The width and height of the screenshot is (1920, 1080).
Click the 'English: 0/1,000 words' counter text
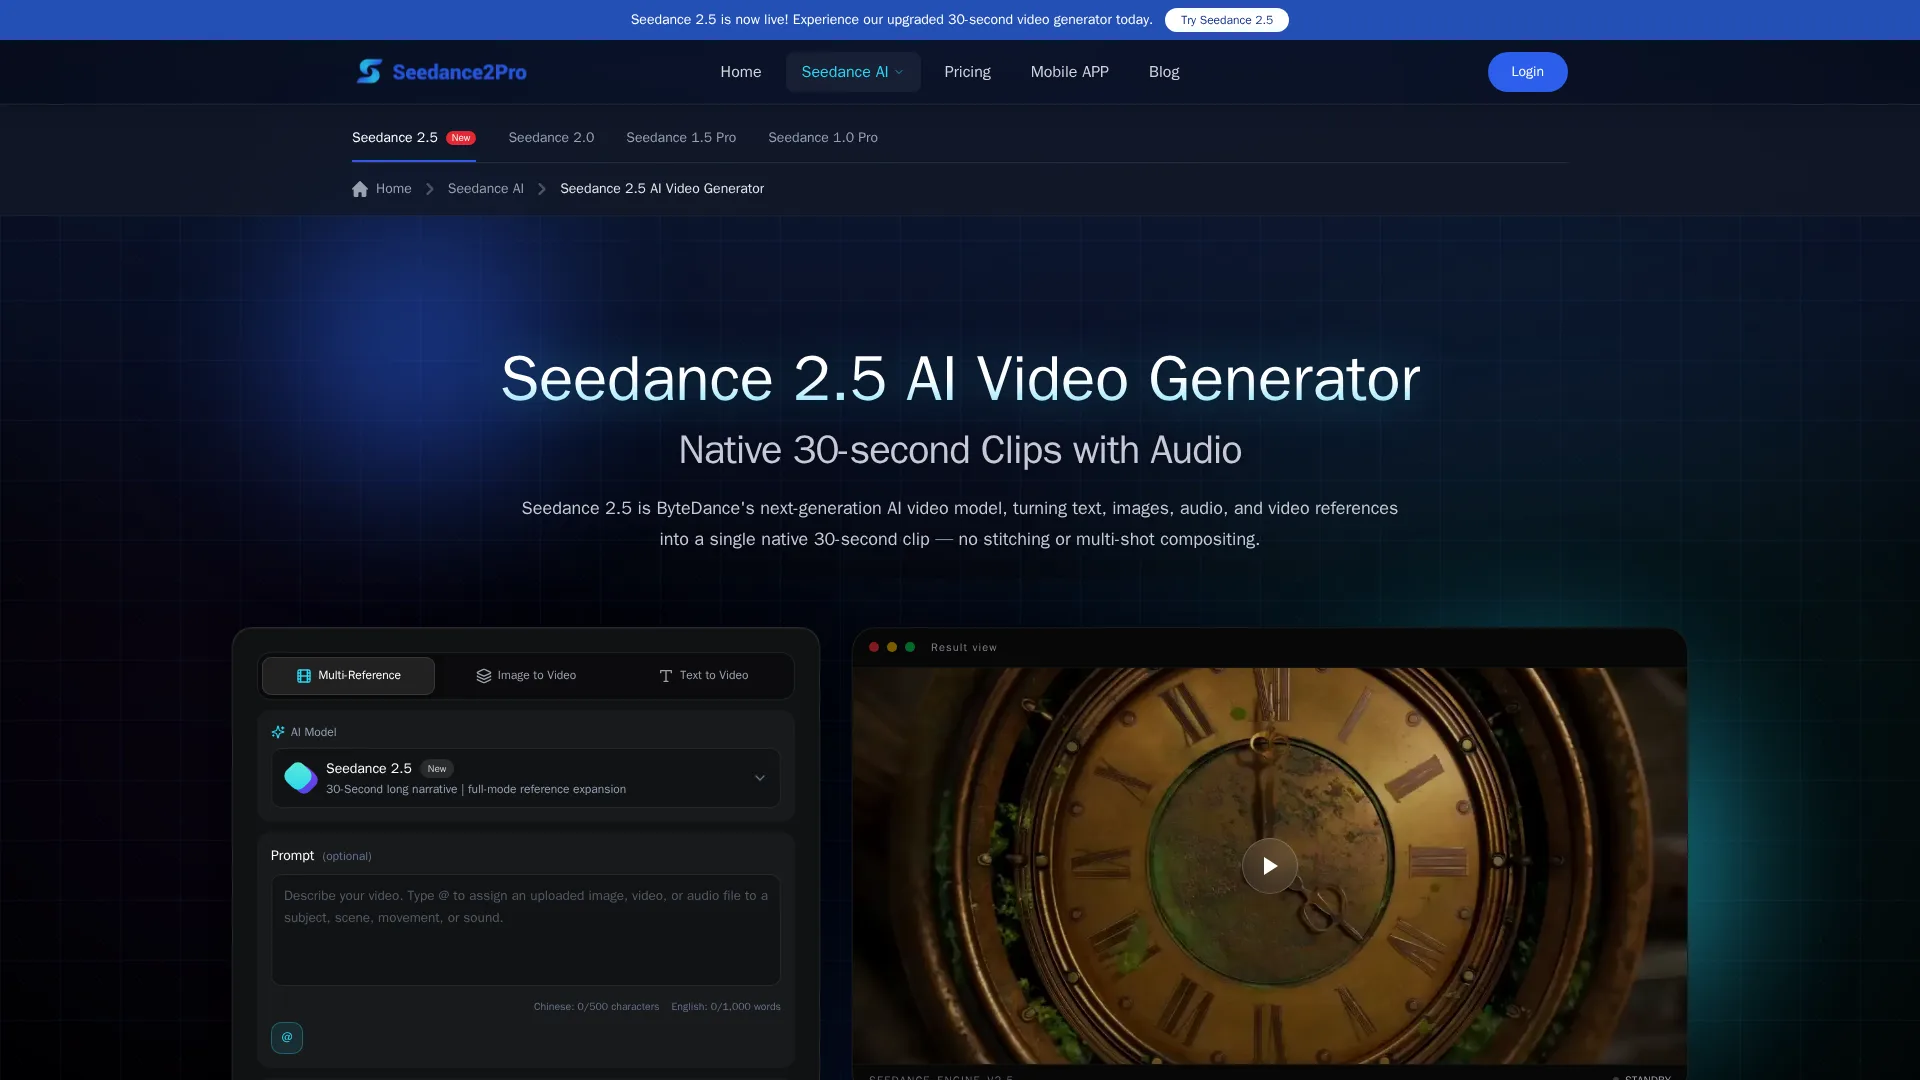tap(726, 1007)
